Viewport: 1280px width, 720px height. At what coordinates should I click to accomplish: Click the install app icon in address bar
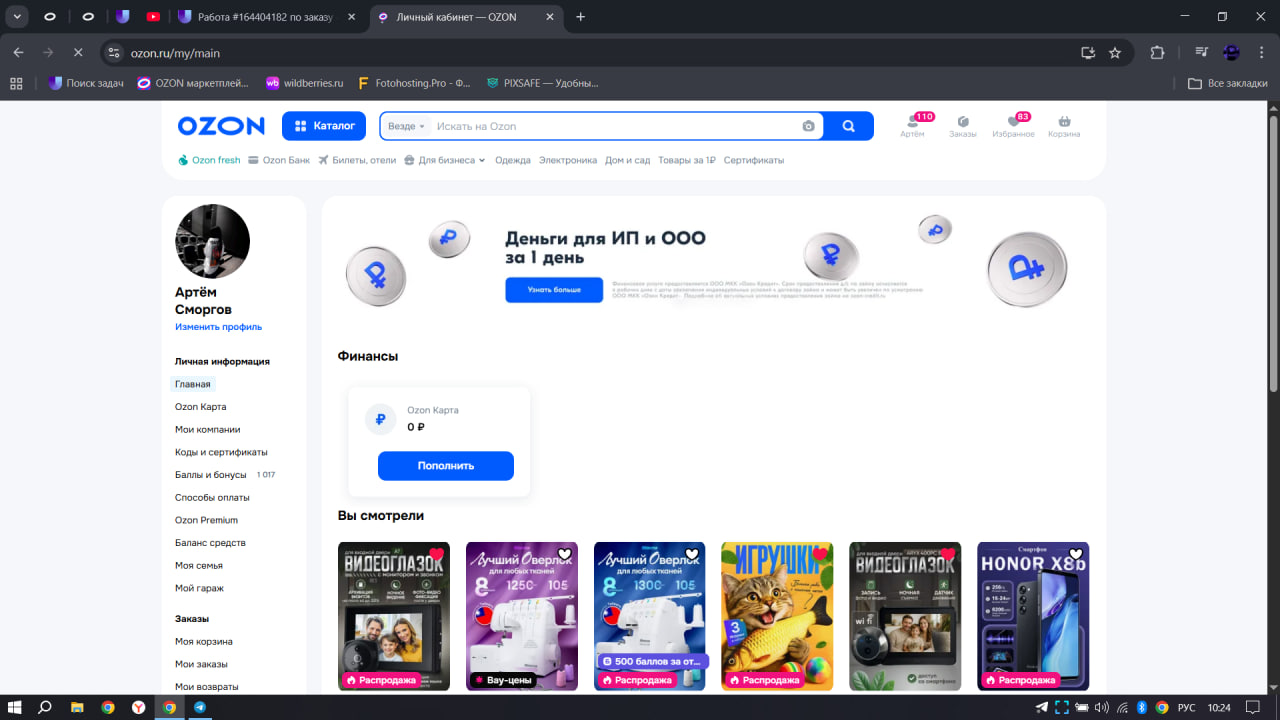coord(1088,52)
